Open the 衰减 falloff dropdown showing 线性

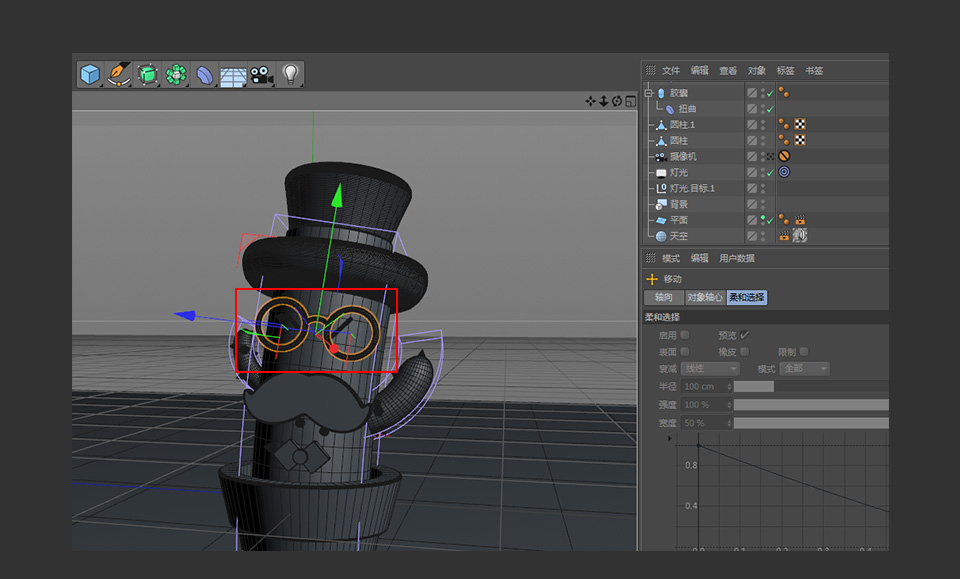(x=710, y=367)
